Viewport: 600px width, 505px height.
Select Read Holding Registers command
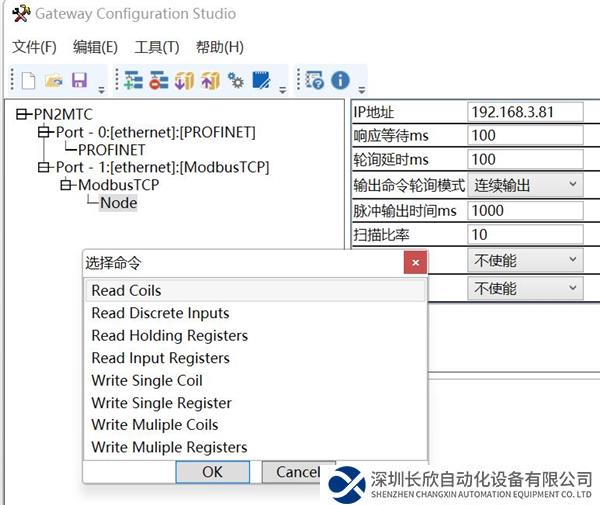pyautogui.click(x=169, y=336)
